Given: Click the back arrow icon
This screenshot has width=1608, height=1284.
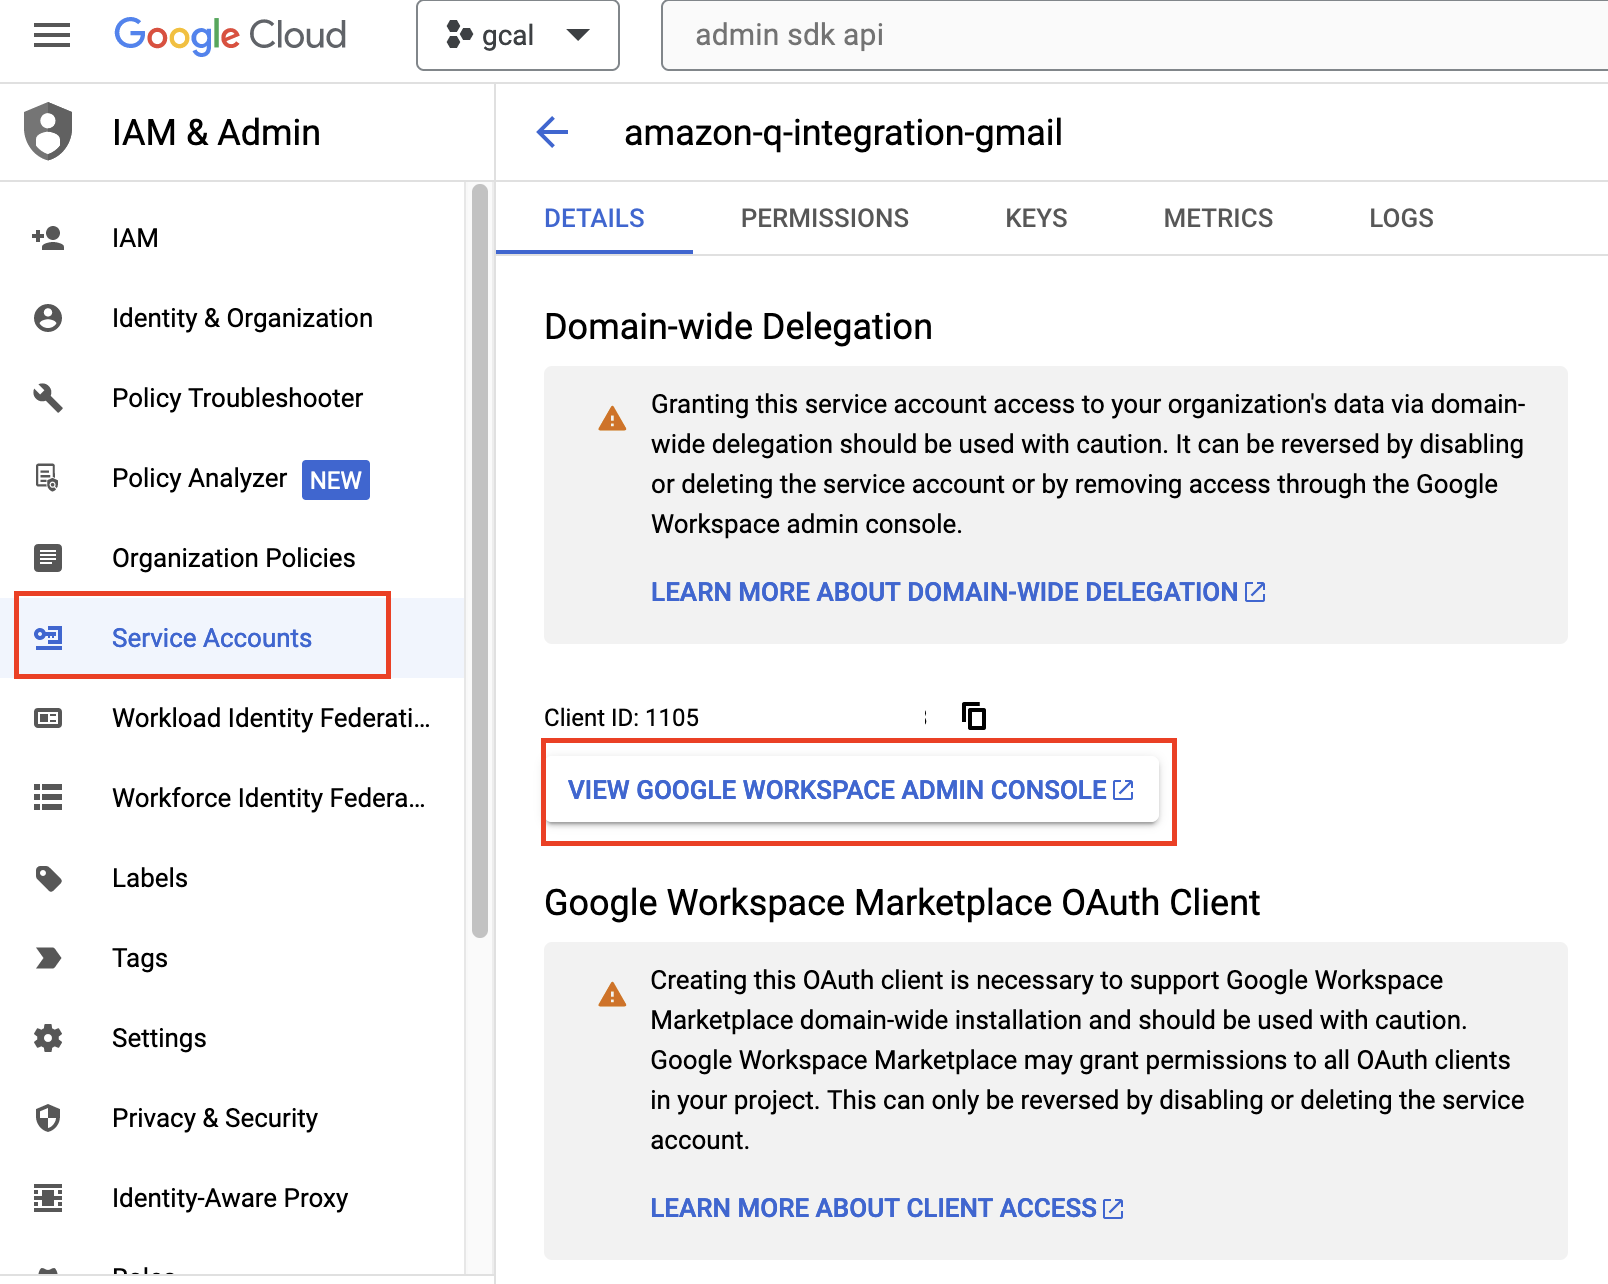Looking at the screenshot, I should click(552, 132).
